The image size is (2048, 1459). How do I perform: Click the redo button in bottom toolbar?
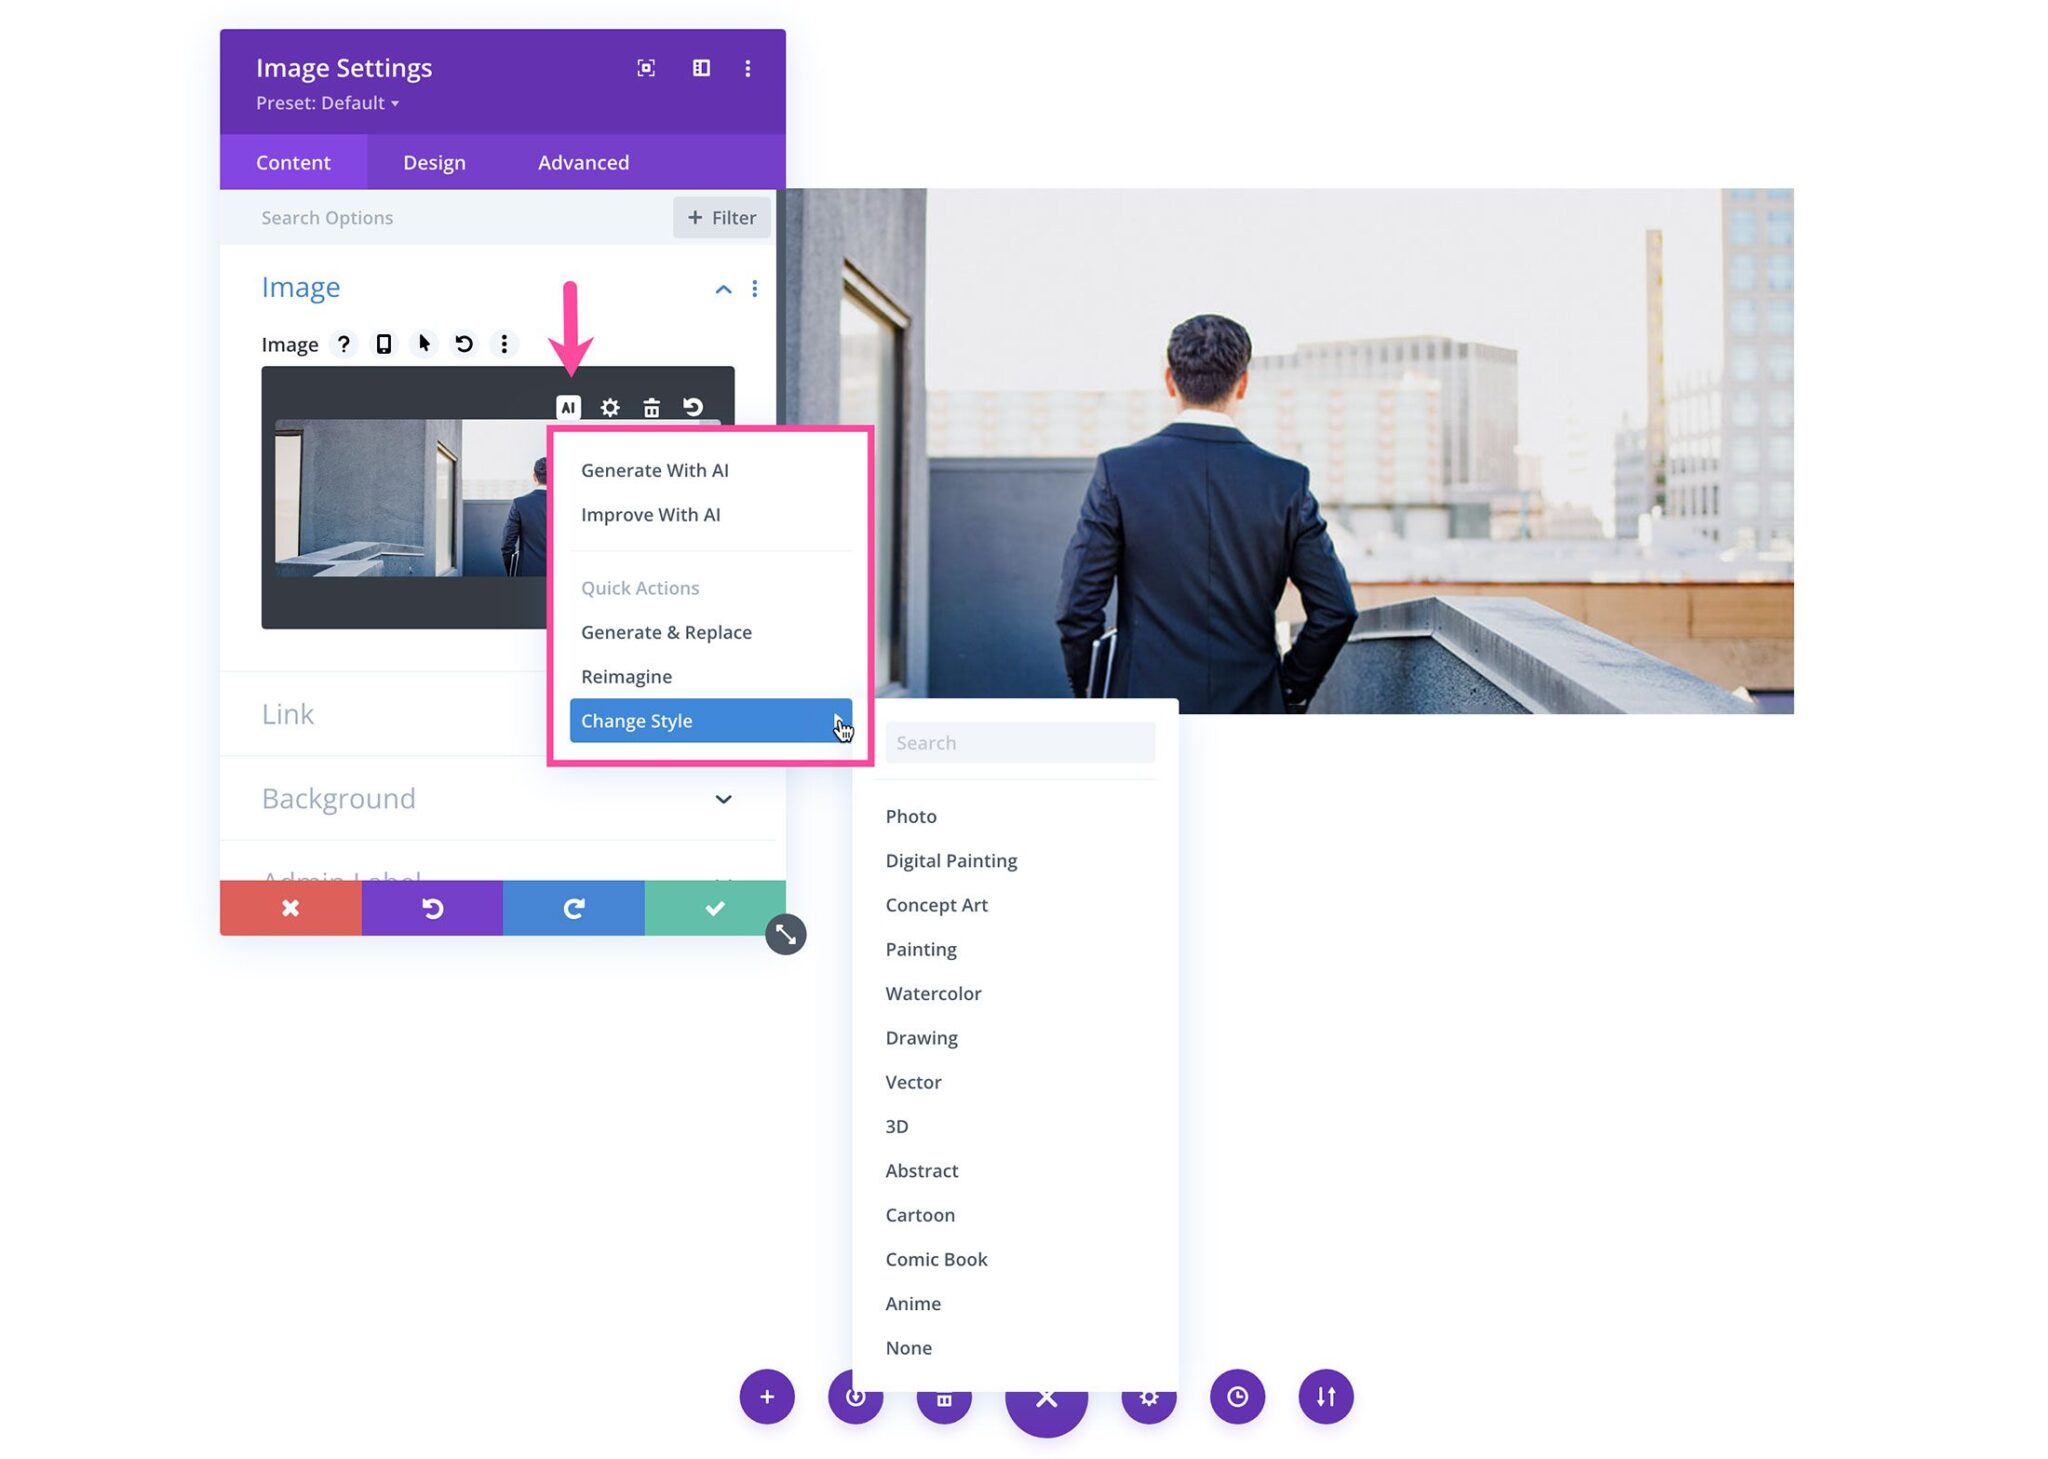573,906
